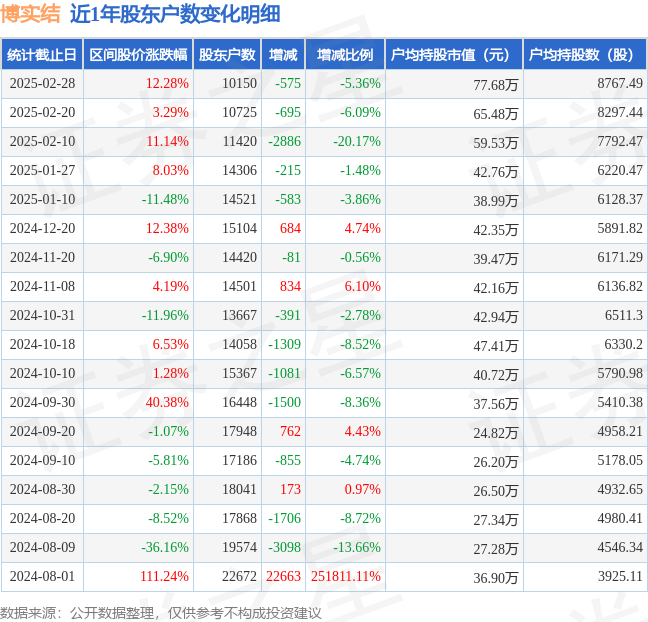Select the price change value -11.96%
This screenshot has height=622, width=648.
[x=165, y=315]
